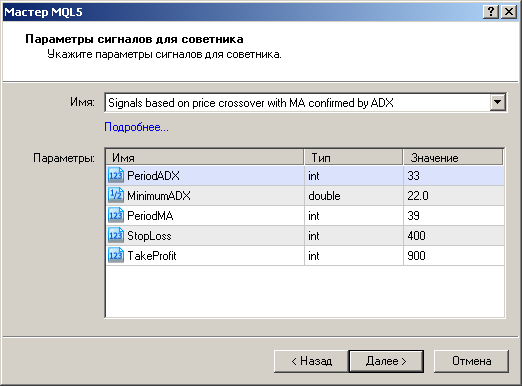Select the TakeProfit parameter name
This screenshot has width=522, height=386.
coord(152,256)
